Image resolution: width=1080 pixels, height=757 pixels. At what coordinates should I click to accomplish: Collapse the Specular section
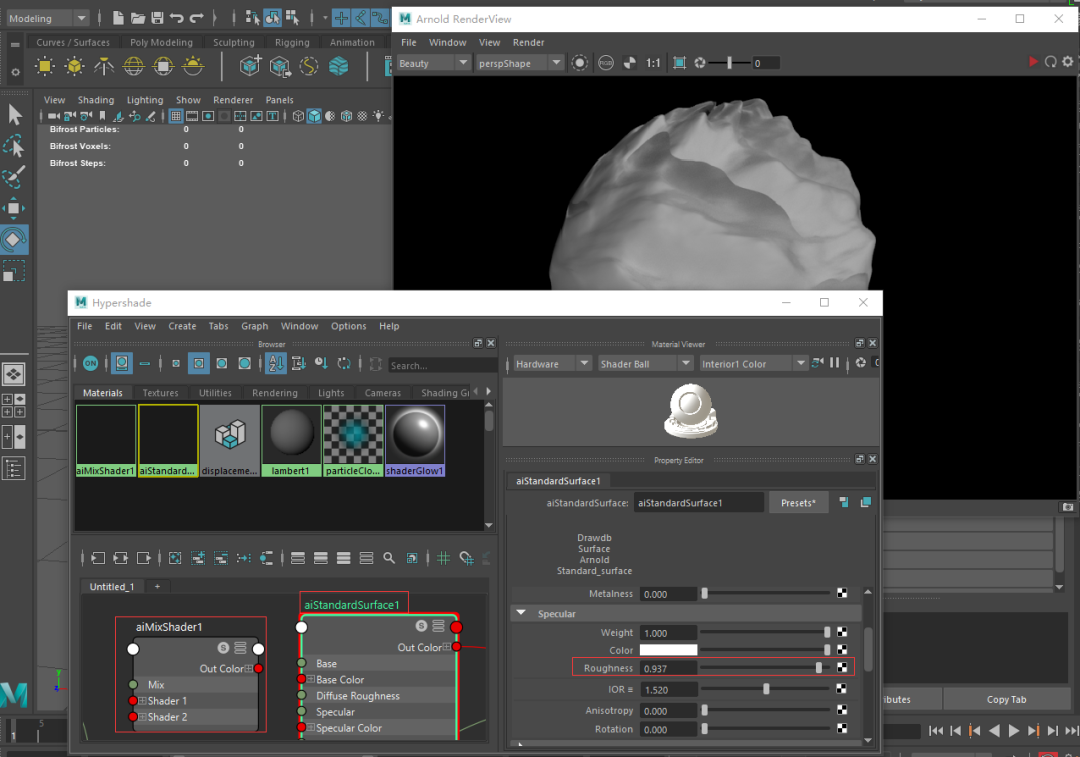521,614
